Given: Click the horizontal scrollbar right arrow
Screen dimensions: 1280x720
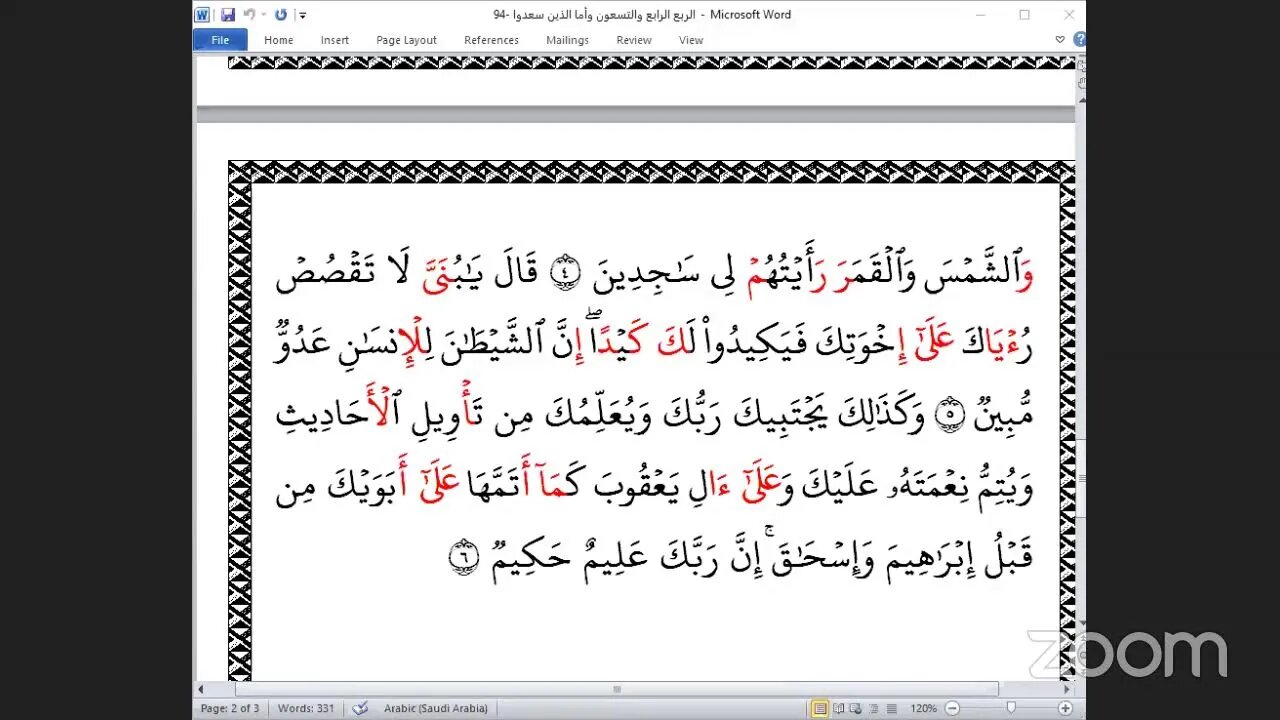Looking at the screenshot, I should (x=1068, y=689).
